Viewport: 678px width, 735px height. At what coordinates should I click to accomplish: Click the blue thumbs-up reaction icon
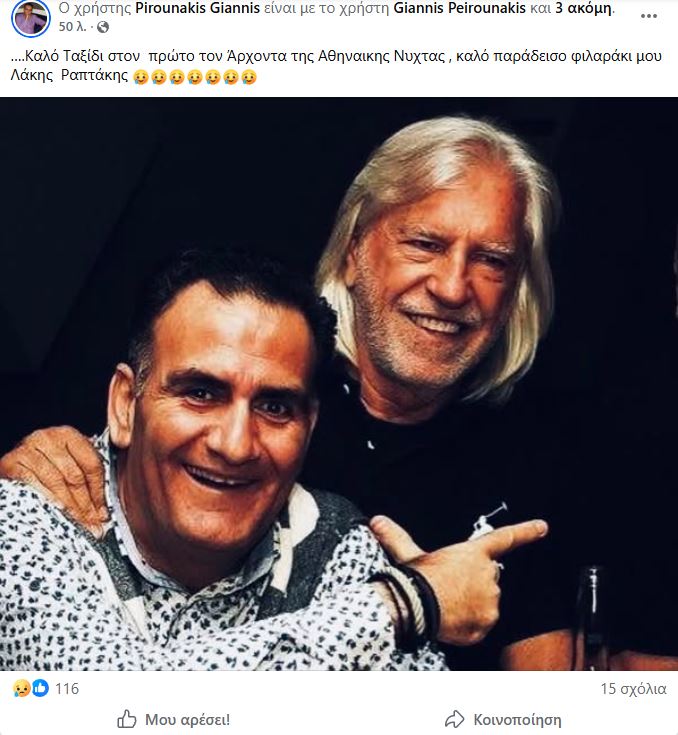pyautogui.click(x=40, y=688)
